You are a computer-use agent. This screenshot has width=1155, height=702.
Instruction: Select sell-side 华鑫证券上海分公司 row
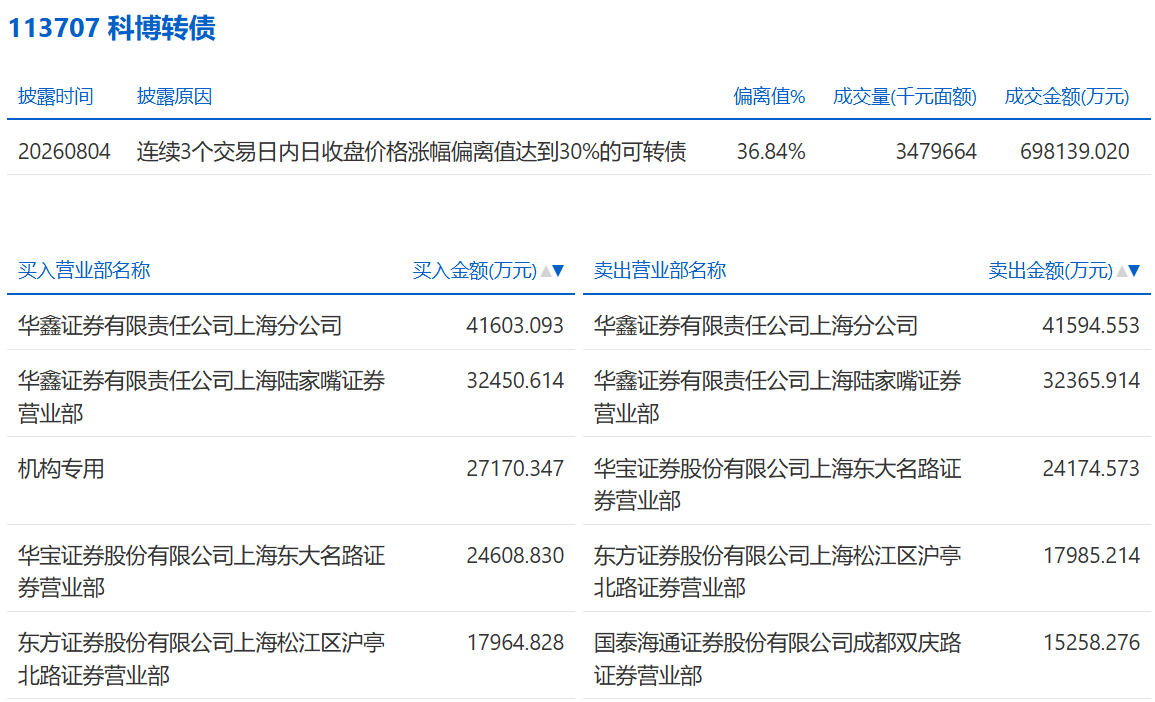pos(867,325)
